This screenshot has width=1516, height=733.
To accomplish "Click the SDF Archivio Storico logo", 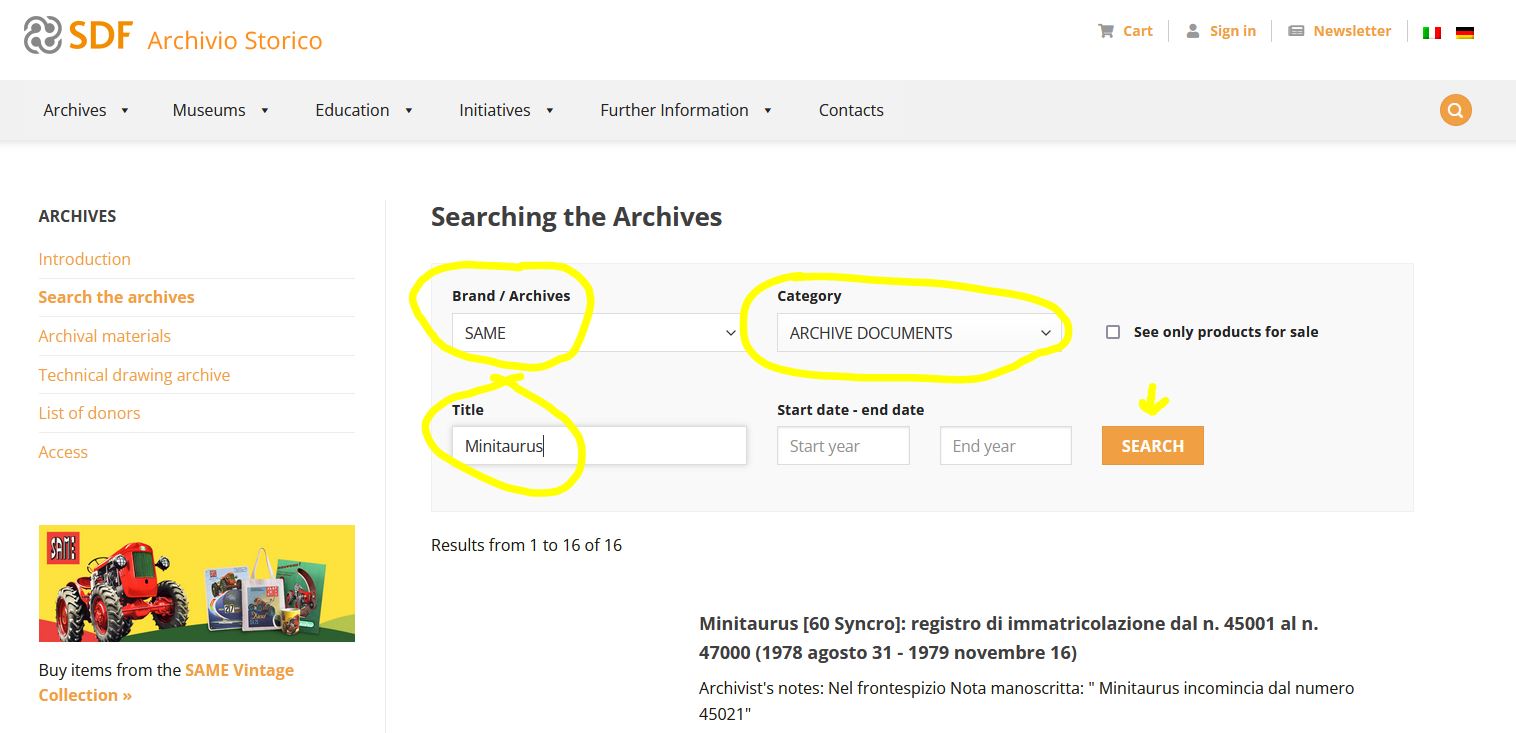I will pyautogui.click(x=173, y=37).
